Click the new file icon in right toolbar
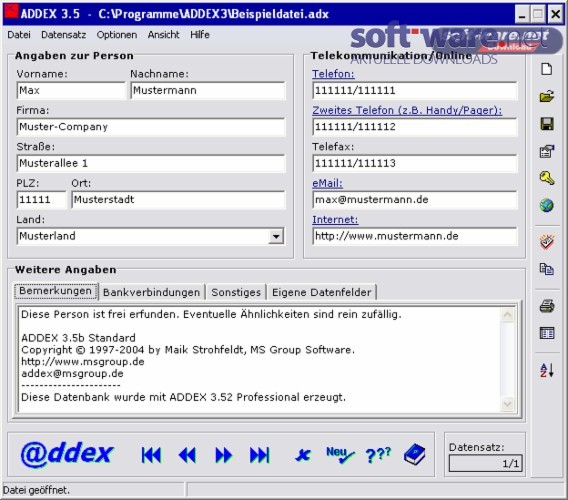This screenshot has height=500, width=568. 547,69
